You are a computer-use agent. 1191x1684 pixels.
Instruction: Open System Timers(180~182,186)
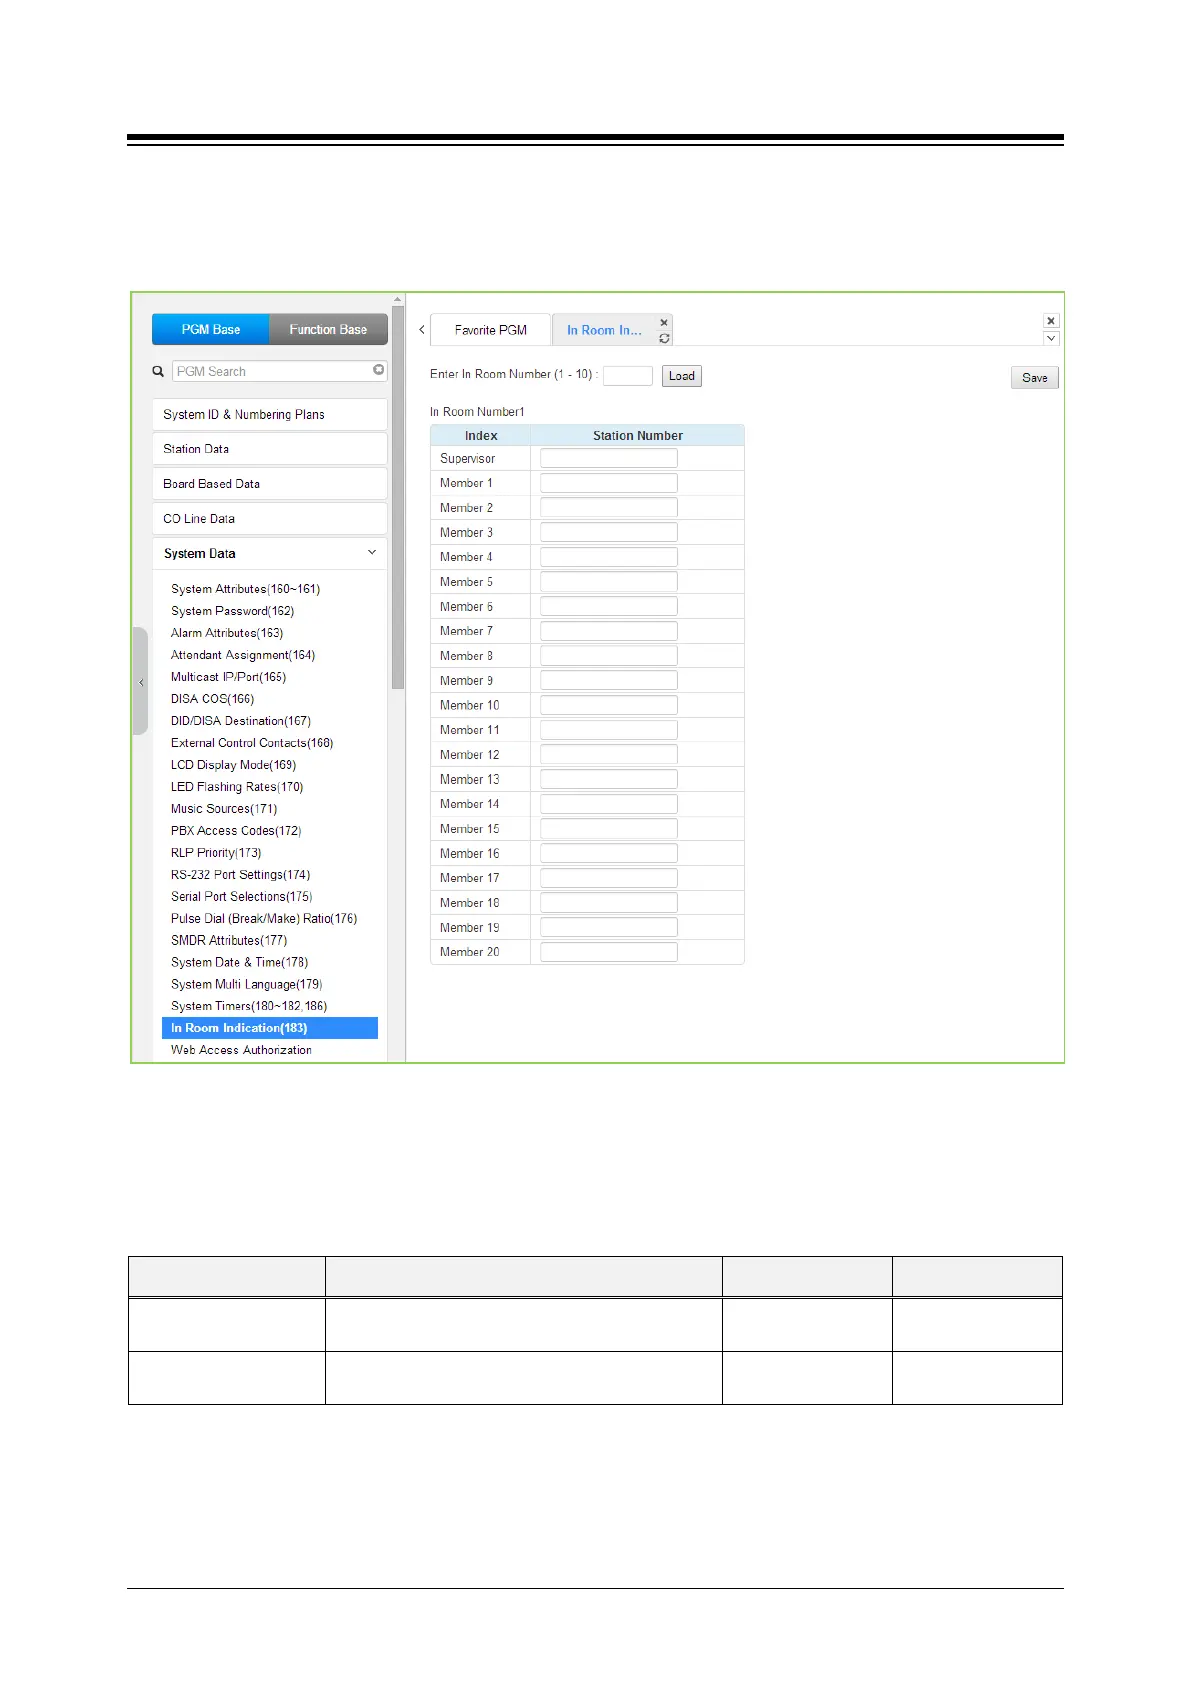(249, 1007)
